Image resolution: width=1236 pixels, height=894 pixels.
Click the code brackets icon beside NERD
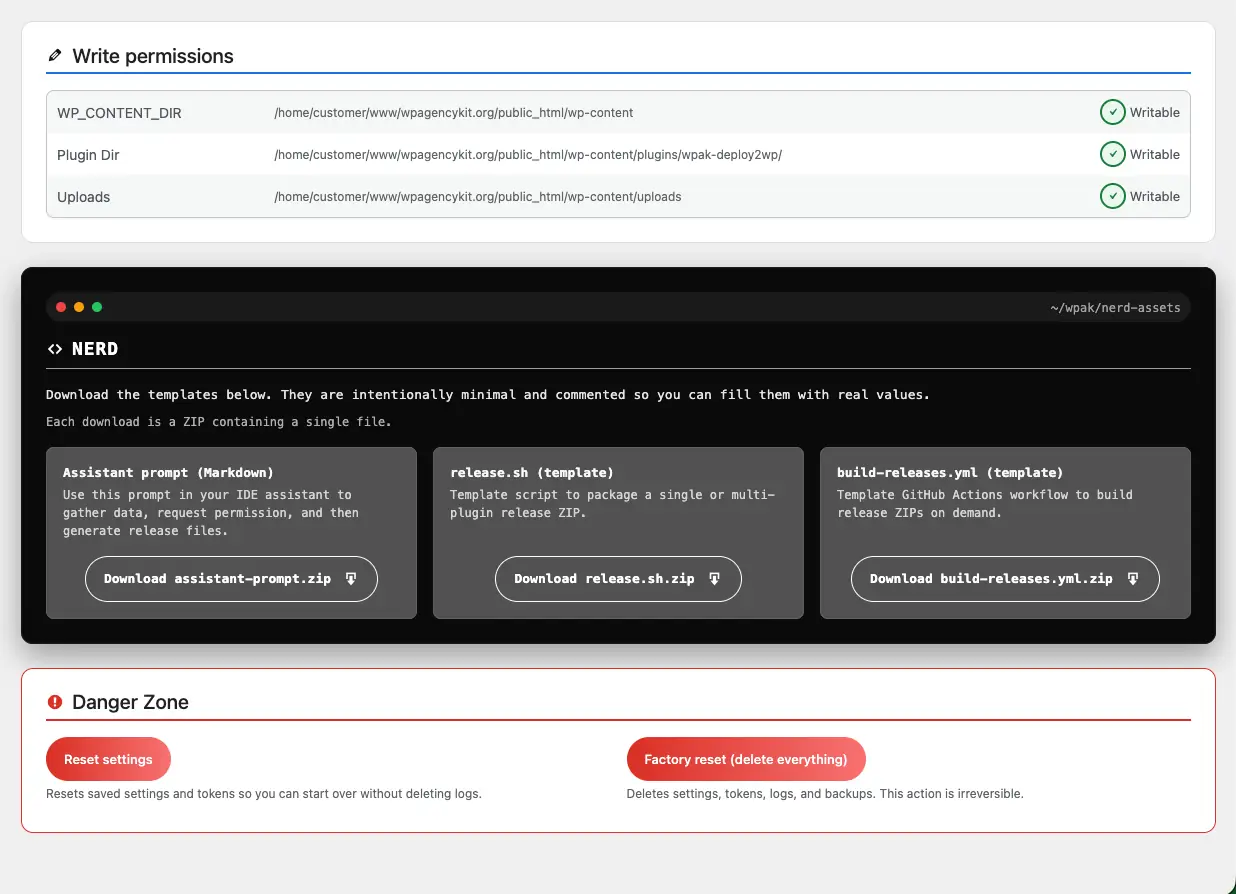(55, 349)
